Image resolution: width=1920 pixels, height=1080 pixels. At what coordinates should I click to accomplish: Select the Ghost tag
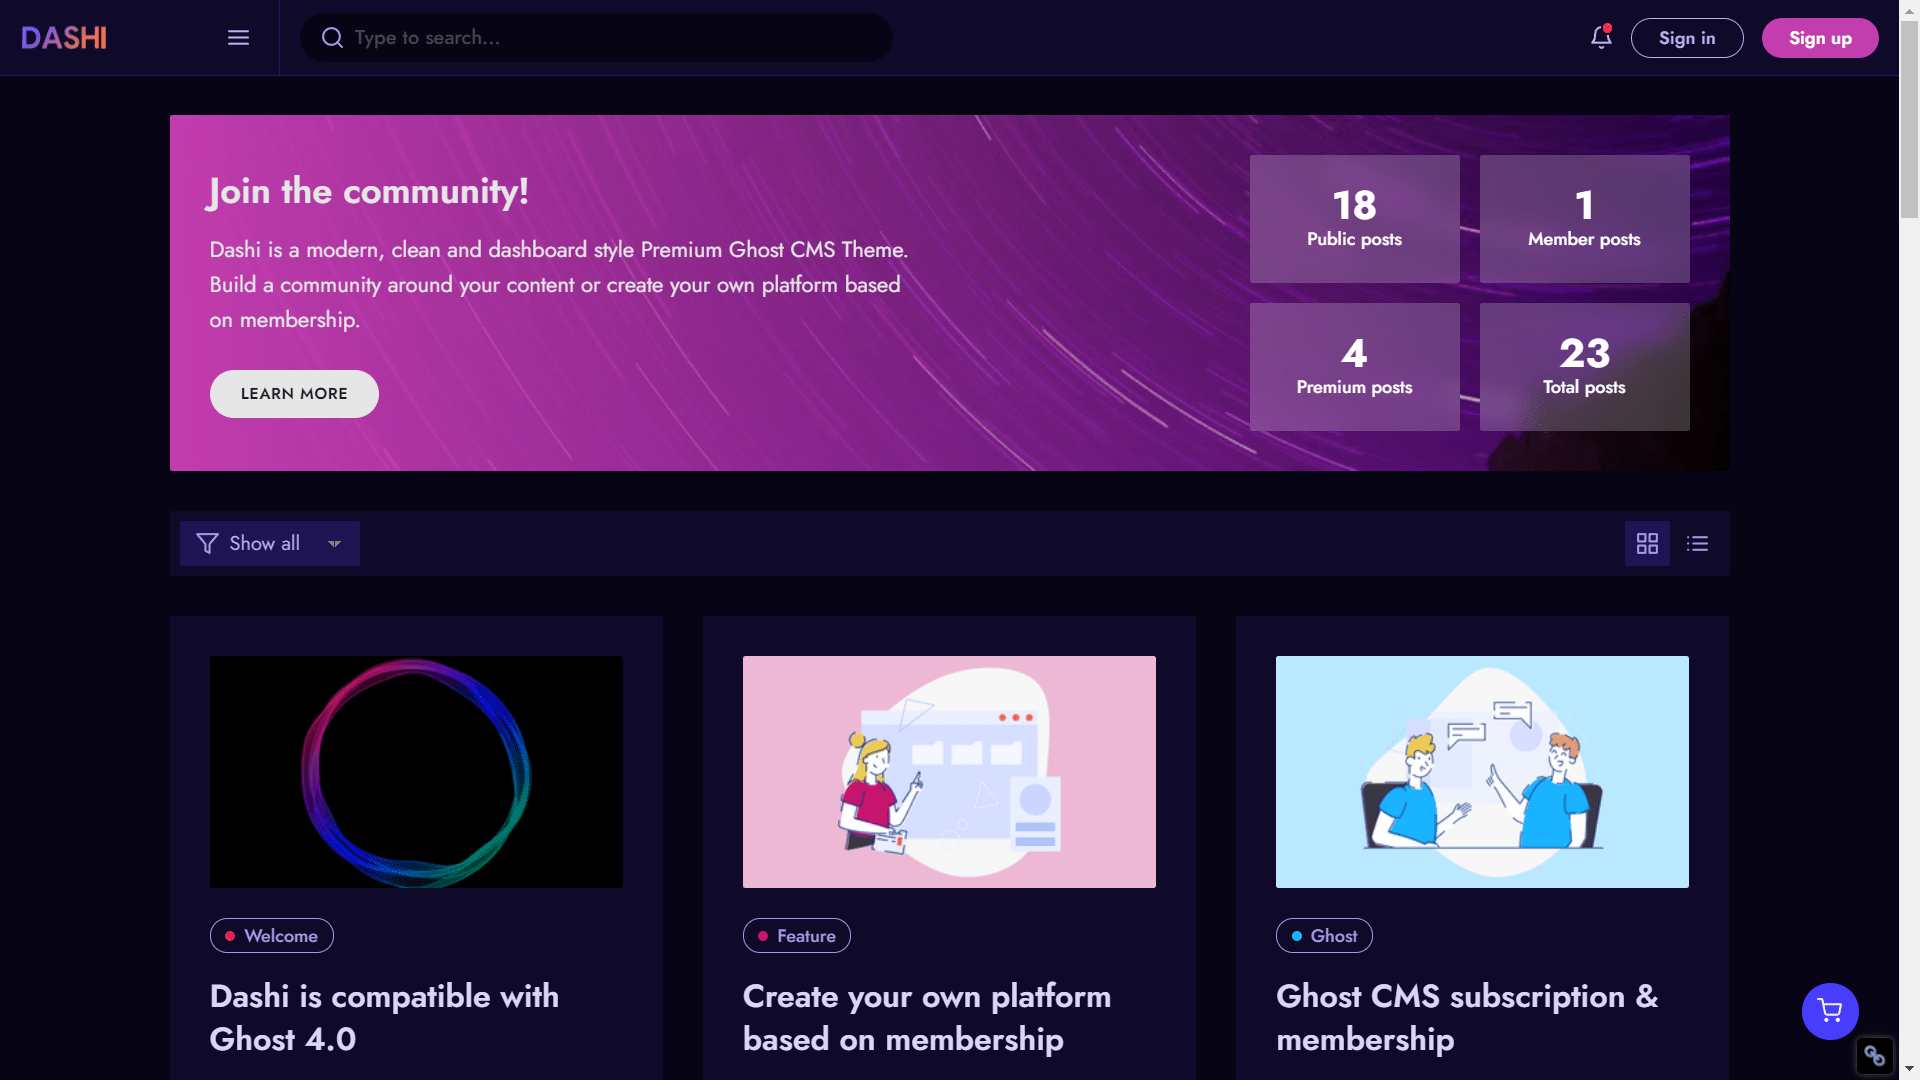1324,936
